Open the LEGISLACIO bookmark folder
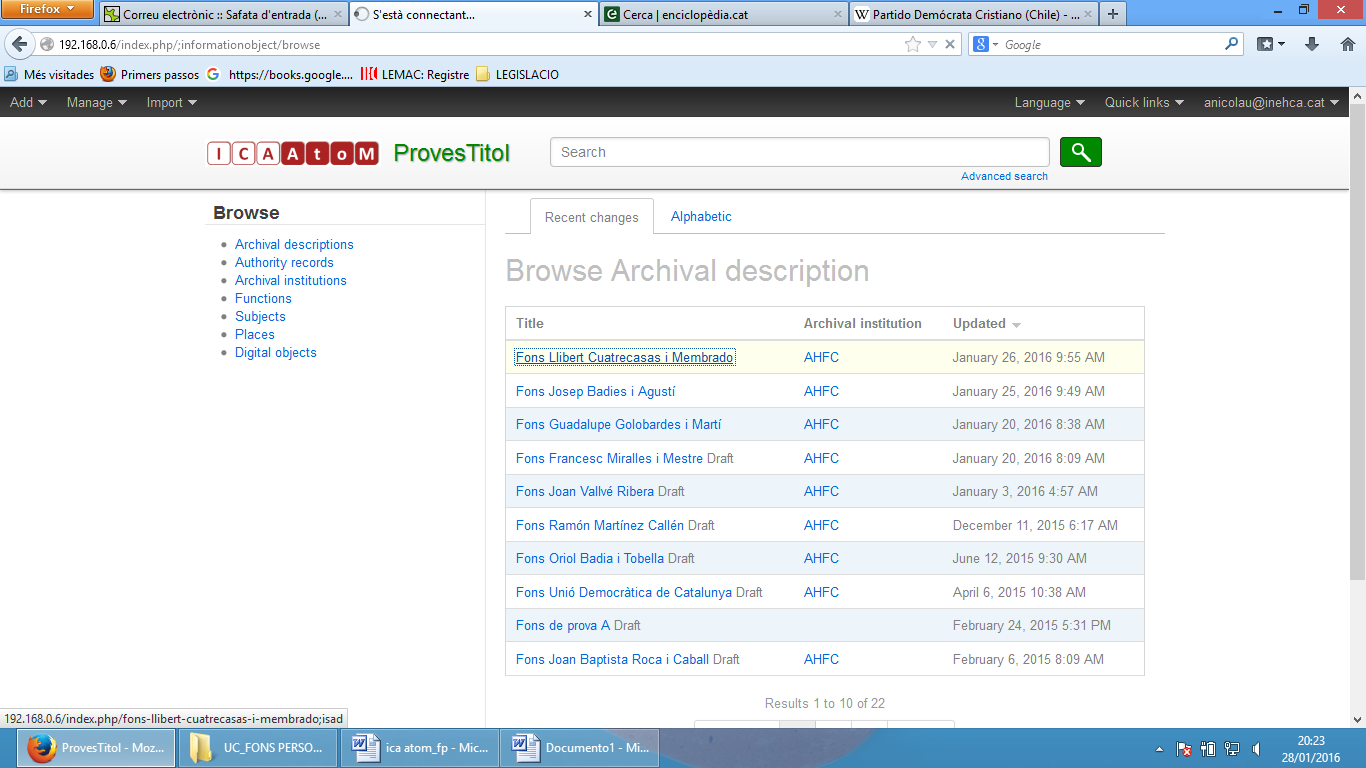1366x768 pixels. coord(517,74)
